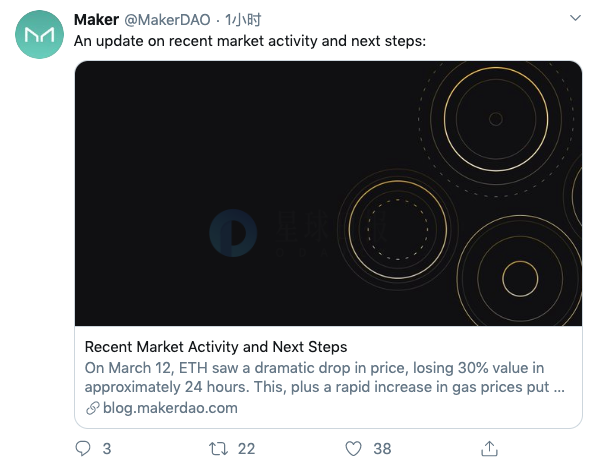Viewport: 597px width, 466px height.
Task: Open the share upload icon
Action: coord(489,448)
